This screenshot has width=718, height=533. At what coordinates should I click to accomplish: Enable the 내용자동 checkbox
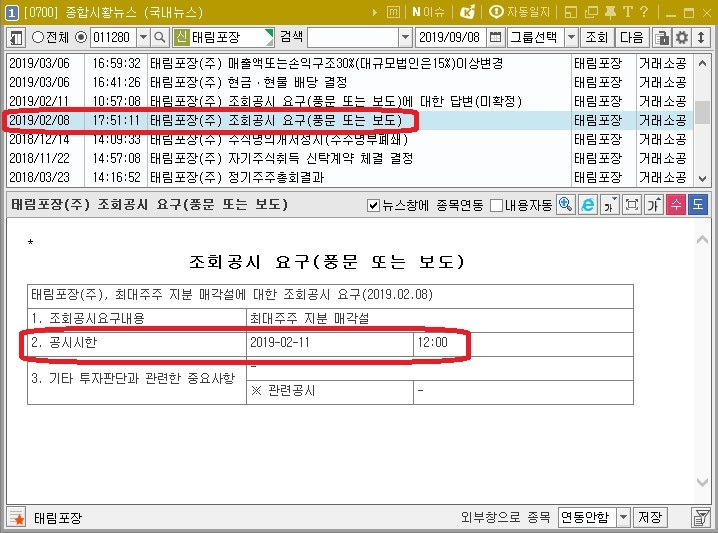click(496, 205)
